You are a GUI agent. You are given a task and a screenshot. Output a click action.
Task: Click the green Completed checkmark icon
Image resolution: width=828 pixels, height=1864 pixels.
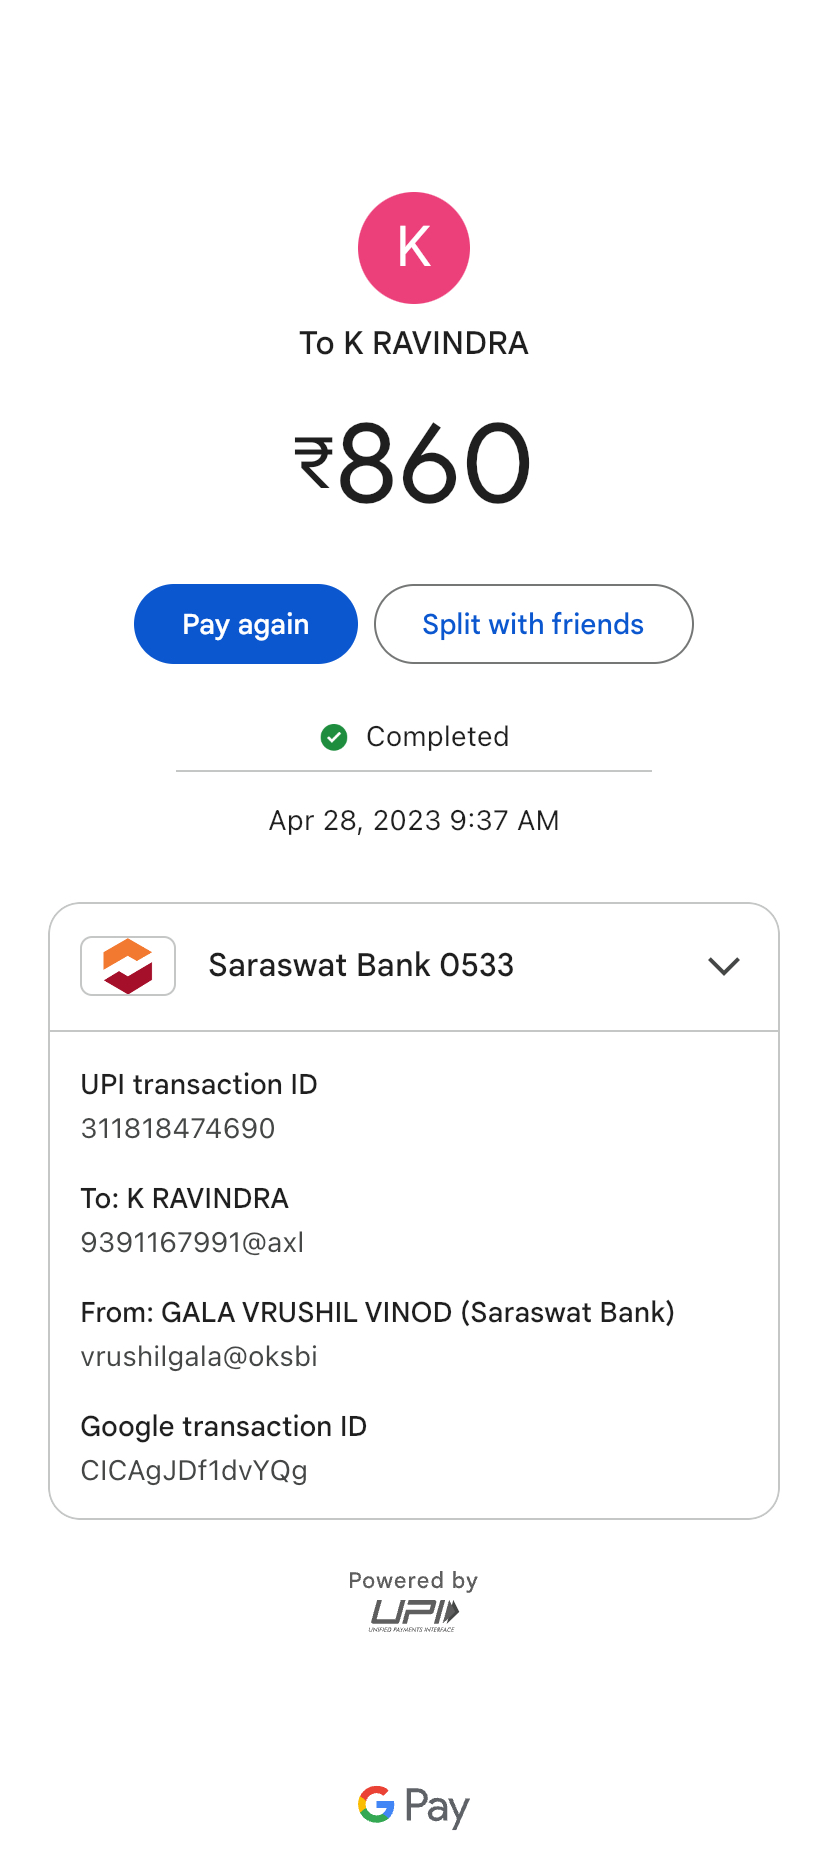(334, 737)
